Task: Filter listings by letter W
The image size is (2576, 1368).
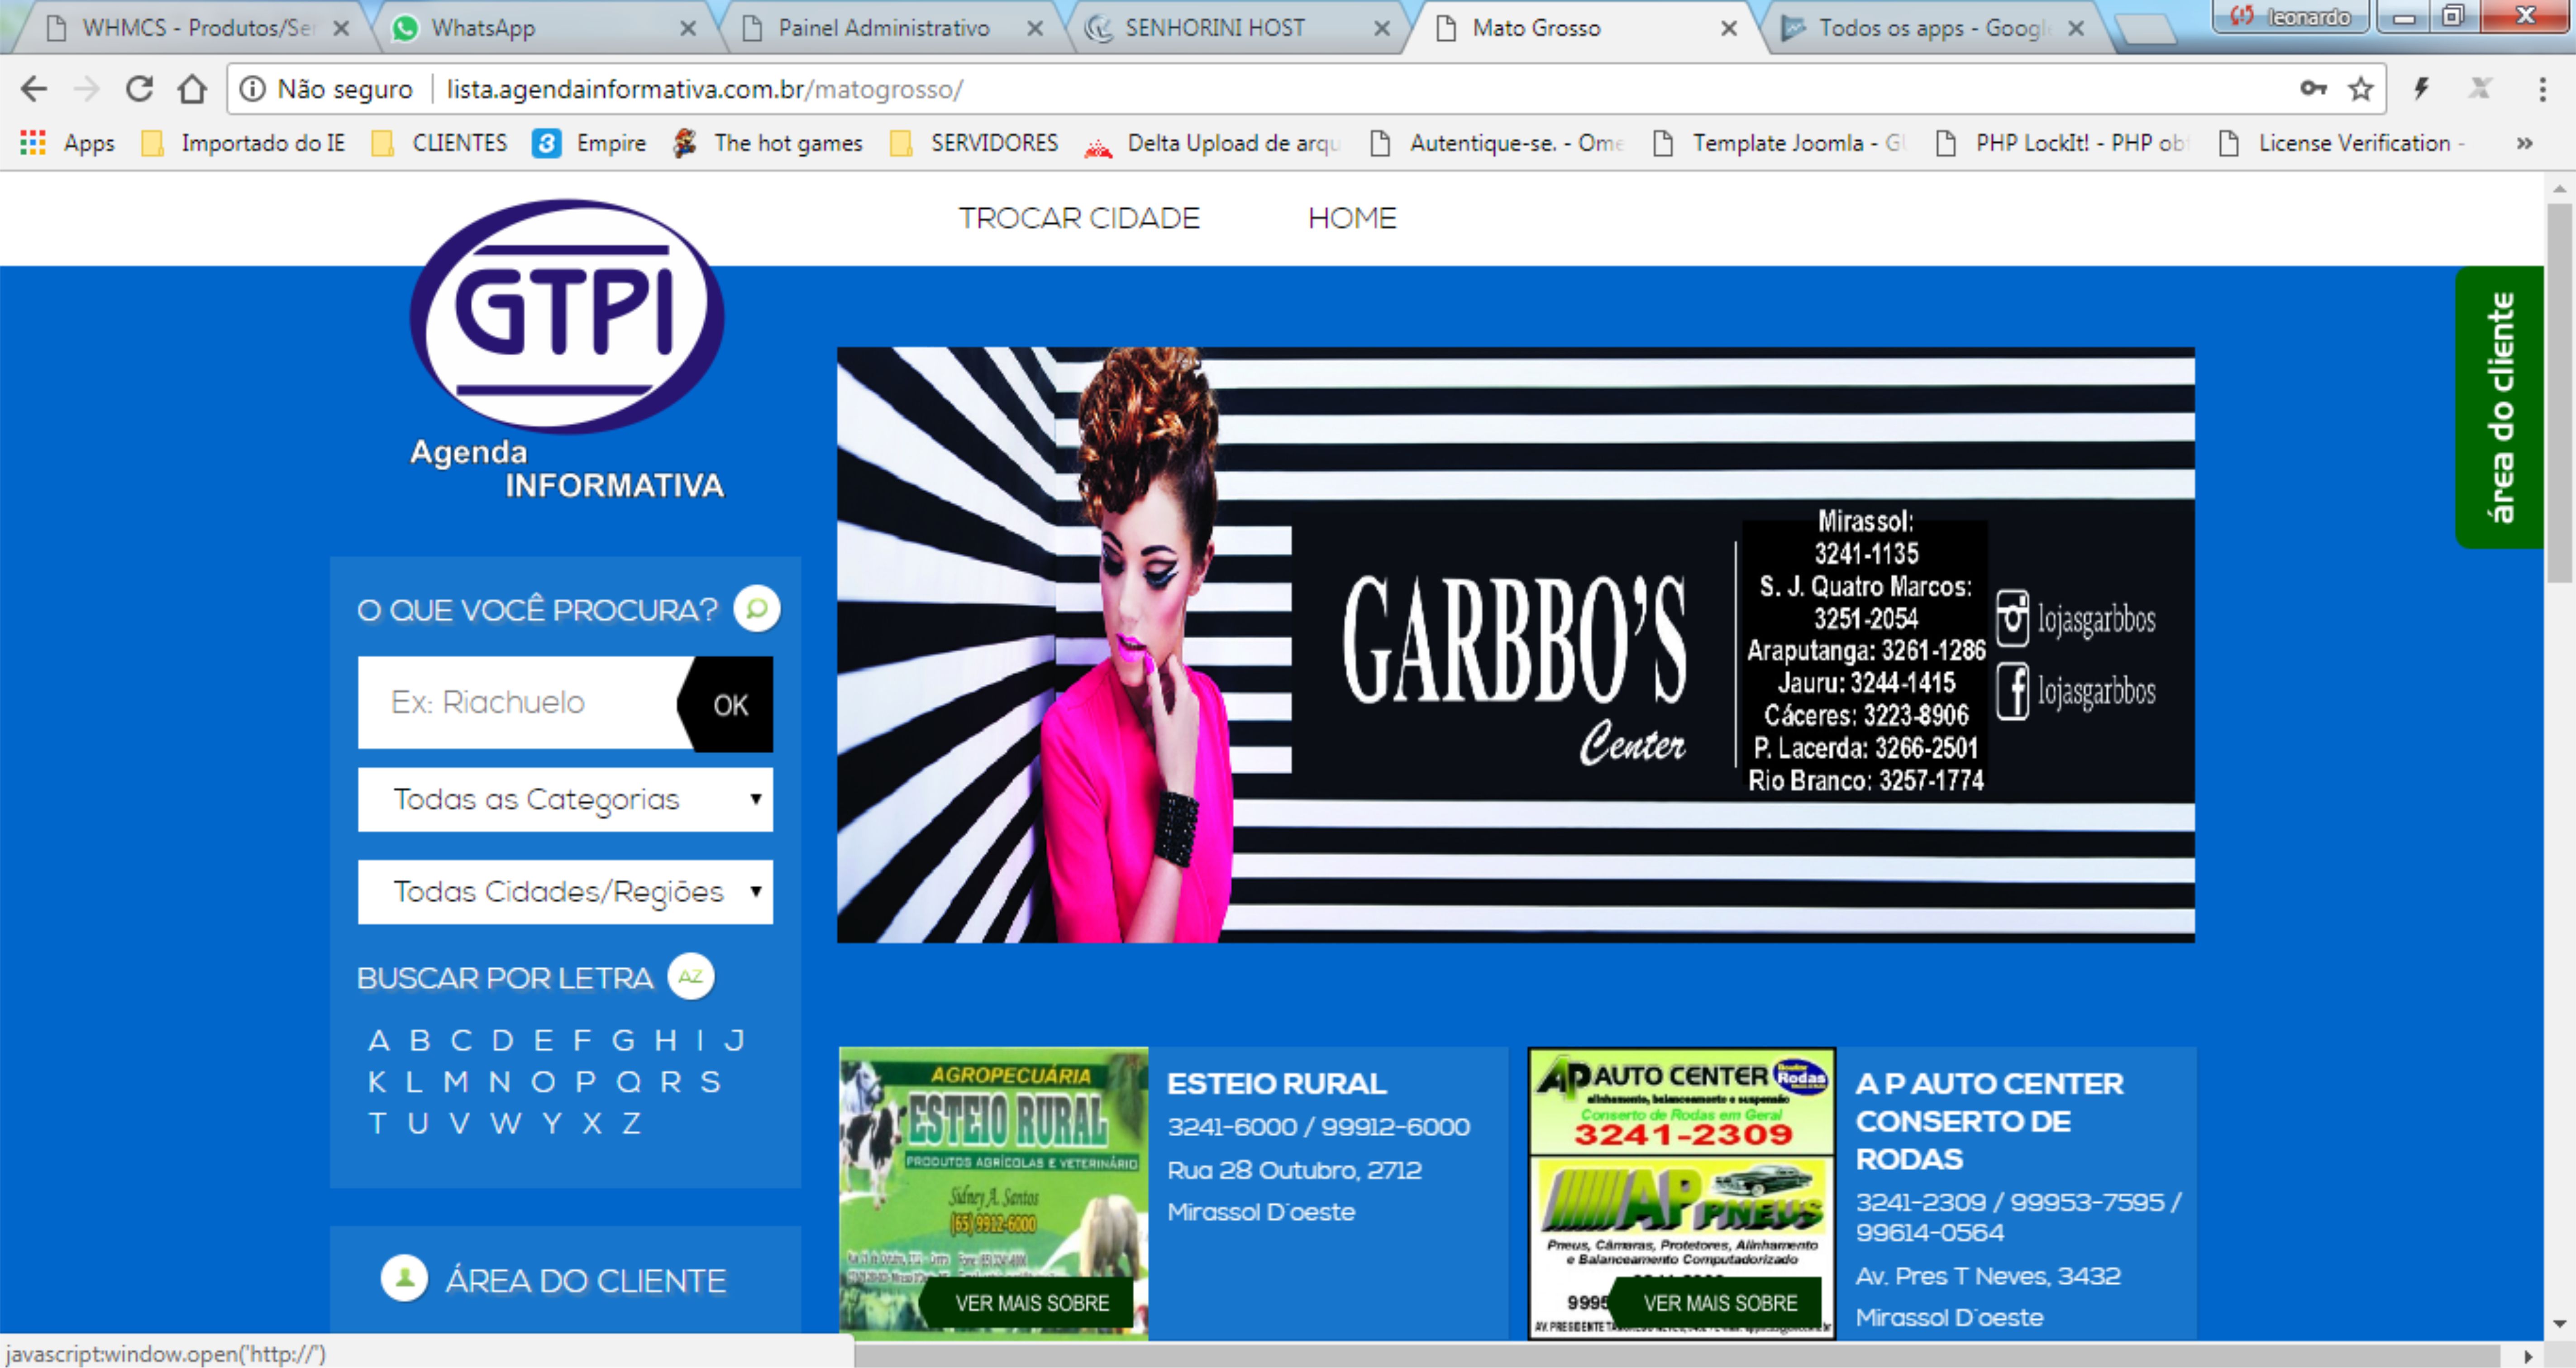Action: (505, 1124)
